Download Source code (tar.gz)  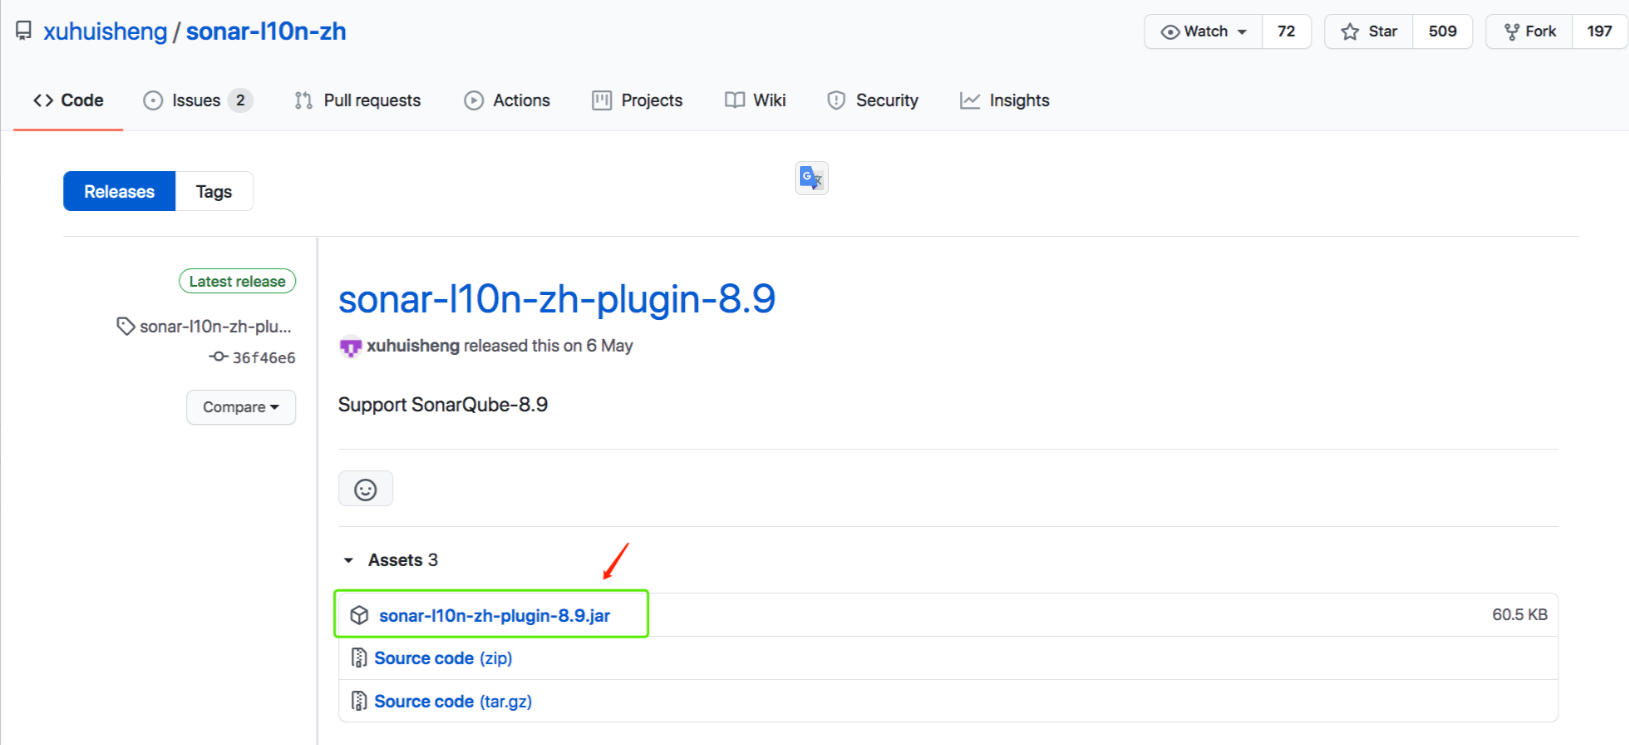[x=453, y=701]
